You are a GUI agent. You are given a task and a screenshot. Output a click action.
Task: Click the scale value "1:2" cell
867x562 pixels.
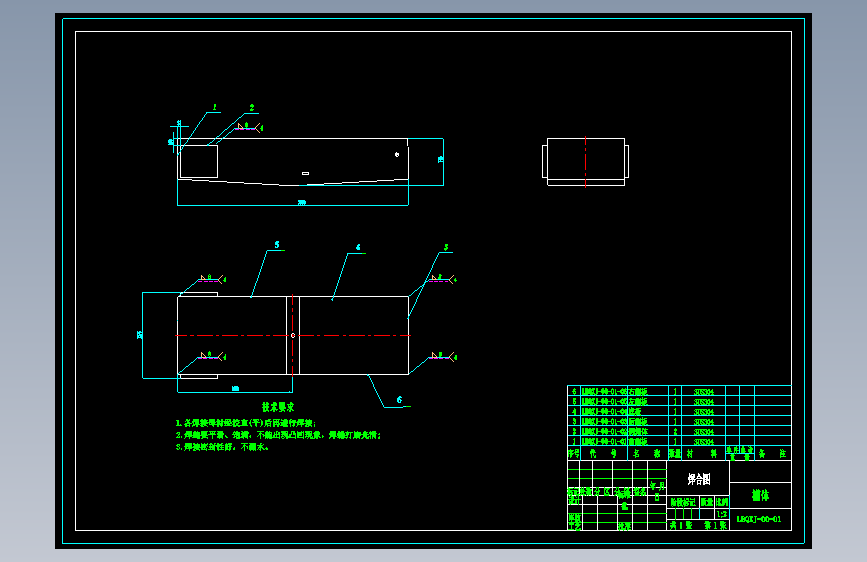click(x=722, y=514)
